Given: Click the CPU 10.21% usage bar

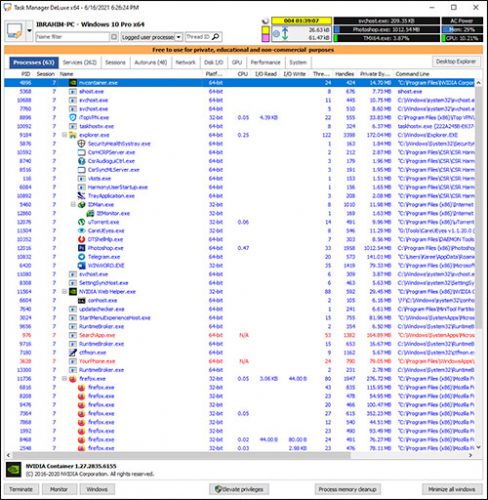Looking at the screenshot, I should [462, 38].
